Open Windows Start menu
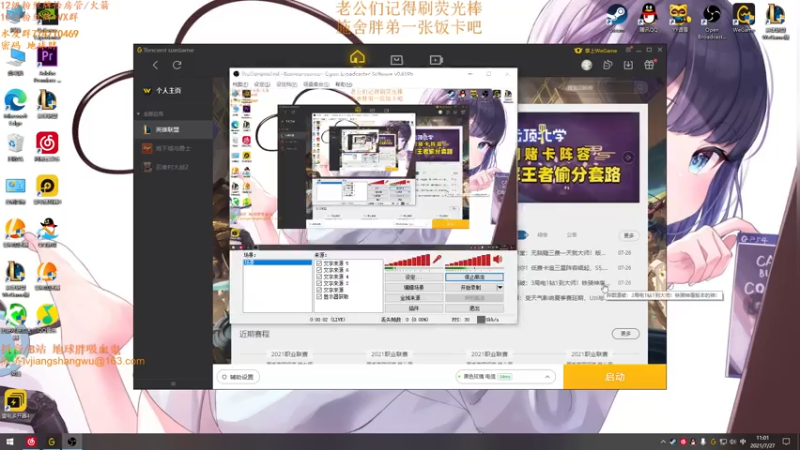 (x=10, y=442)
